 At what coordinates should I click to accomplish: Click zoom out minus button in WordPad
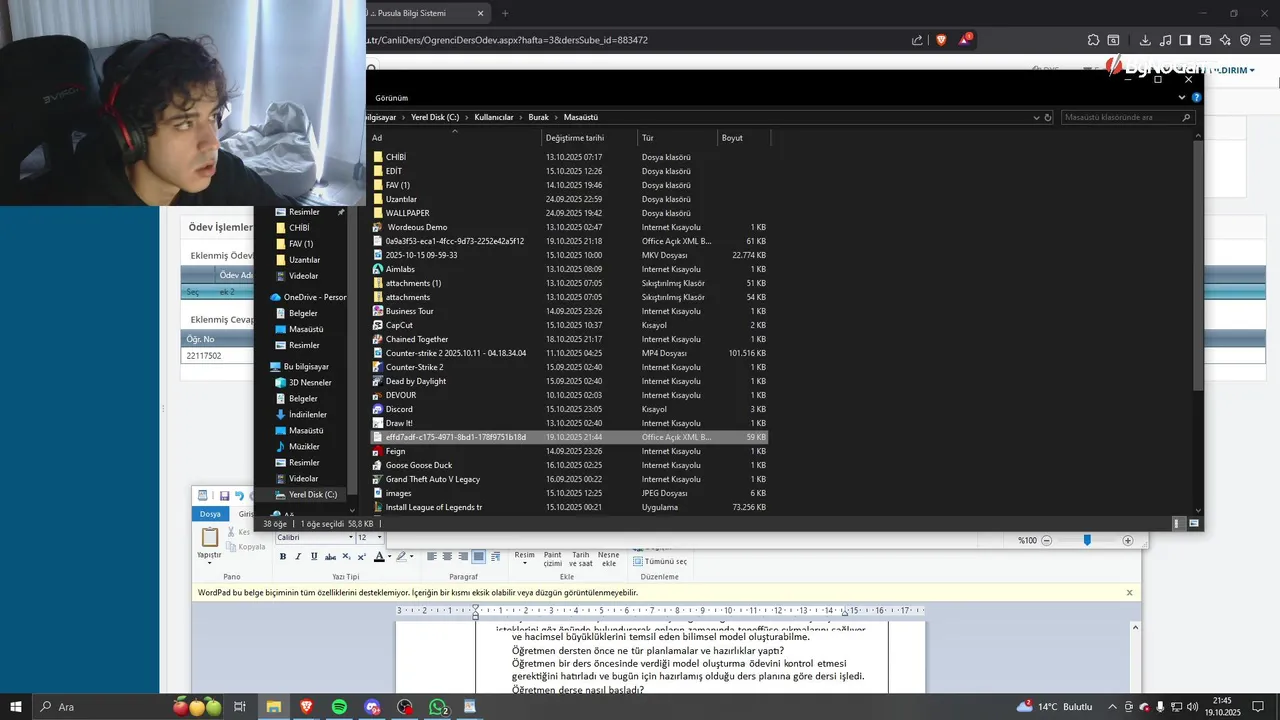pos(1047,540)
